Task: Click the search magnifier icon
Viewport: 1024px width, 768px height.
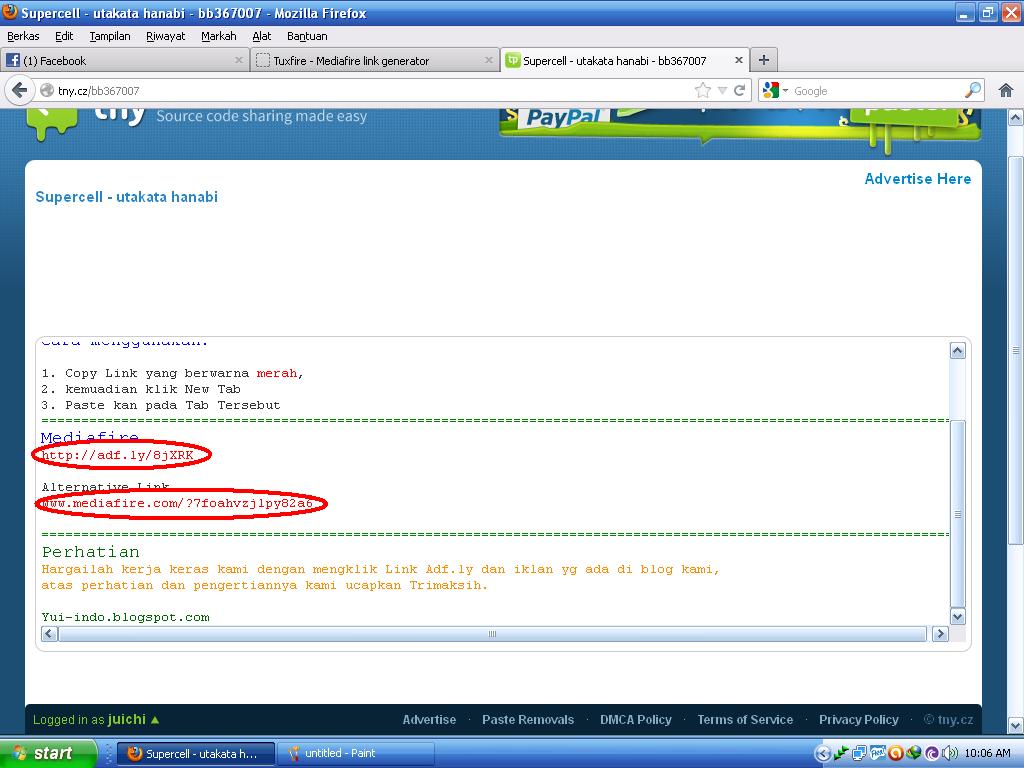Action: coord(973,90)
